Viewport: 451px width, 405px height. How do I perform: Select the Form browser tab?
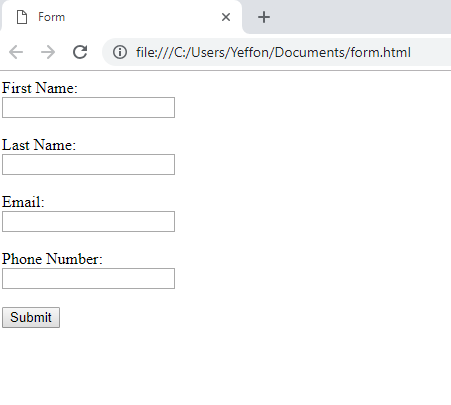pos(121,17)
